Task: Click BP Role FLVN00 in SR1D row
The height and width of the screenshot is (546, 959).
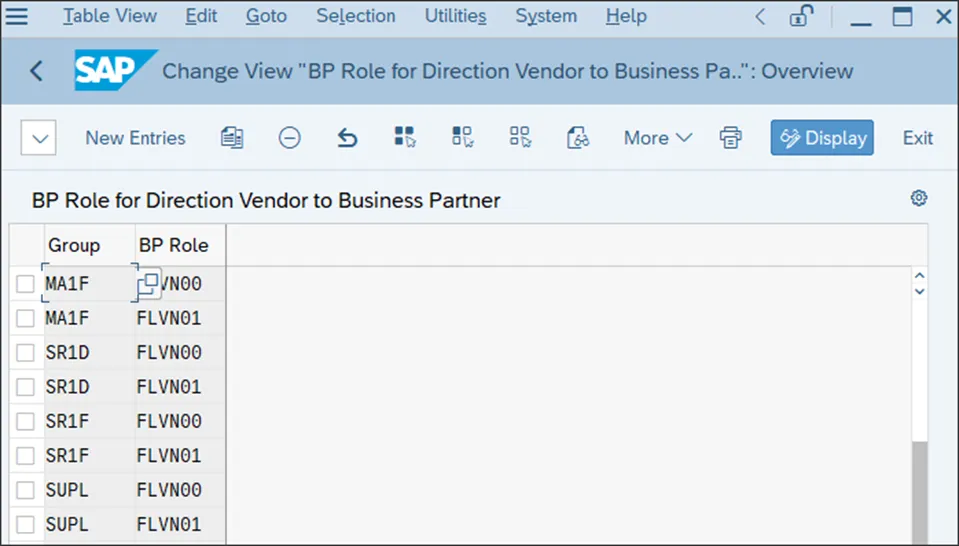Action: pyautogui.click(x=180, y=352)
